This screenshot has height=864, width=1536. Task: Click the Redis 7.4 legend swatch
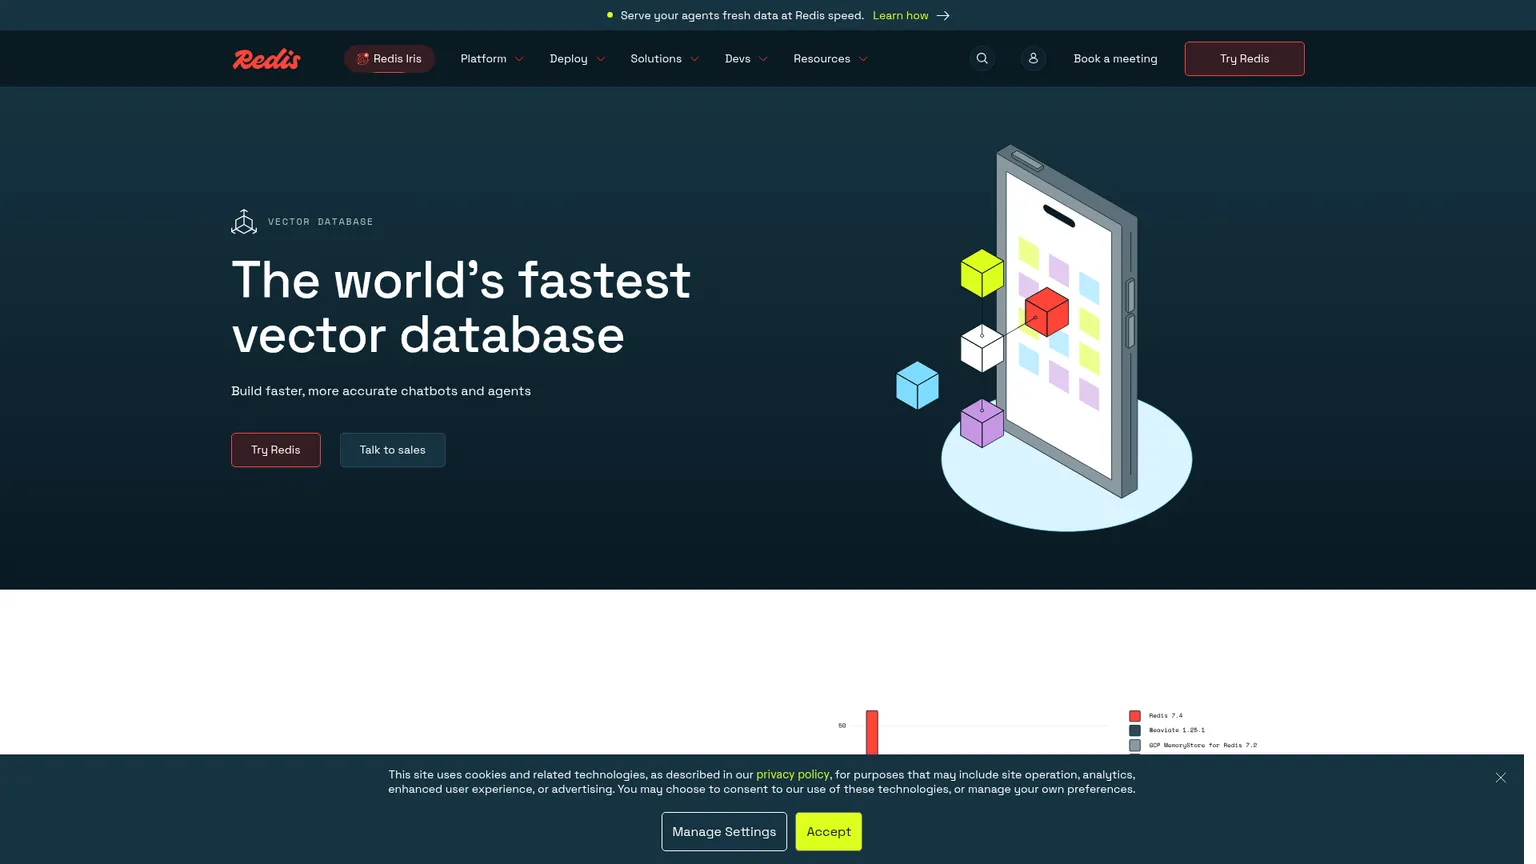pos(1135,716)
